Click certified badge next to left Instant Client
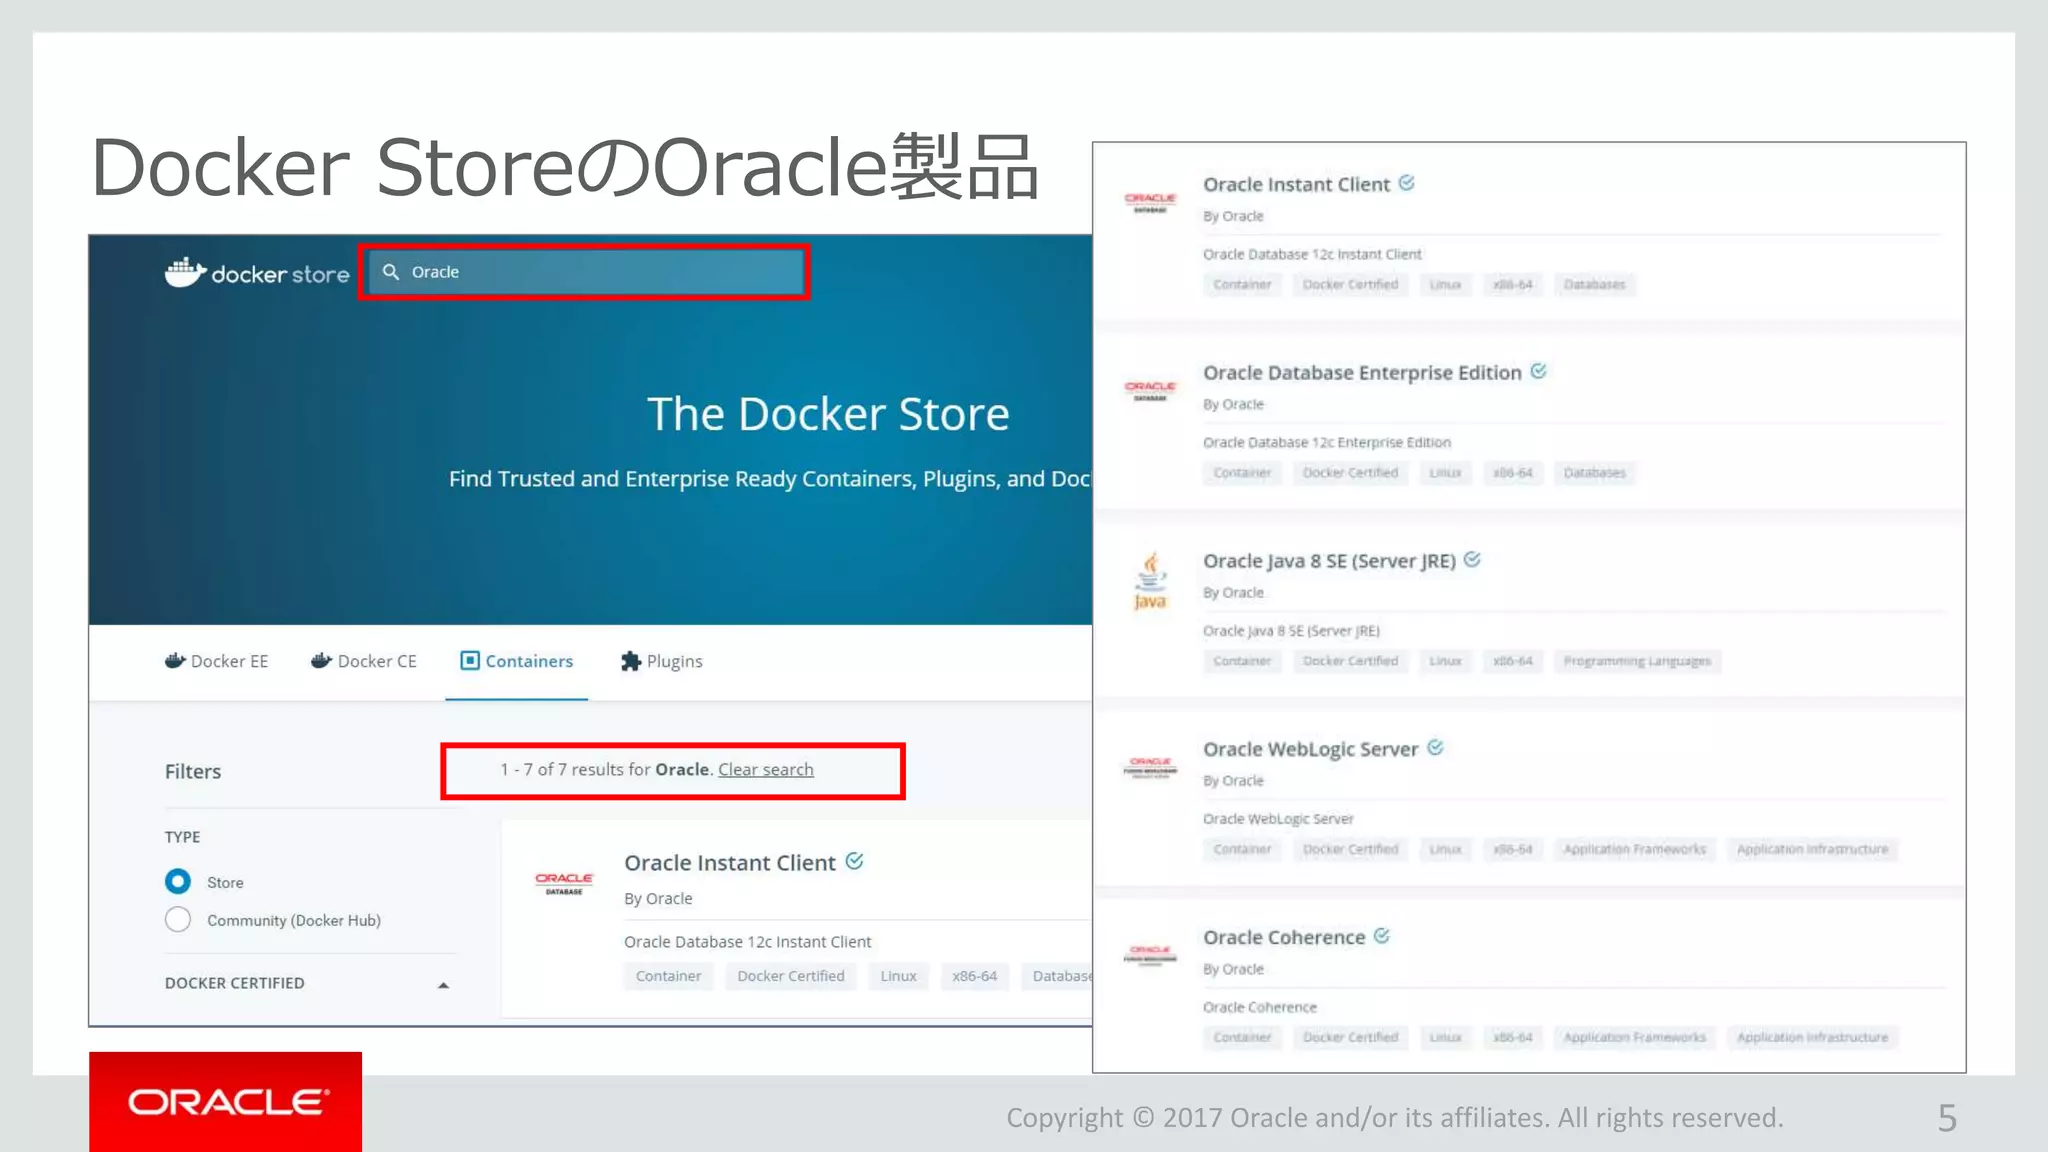Viewport: 2048px width, 1152px height. (854, 861)
